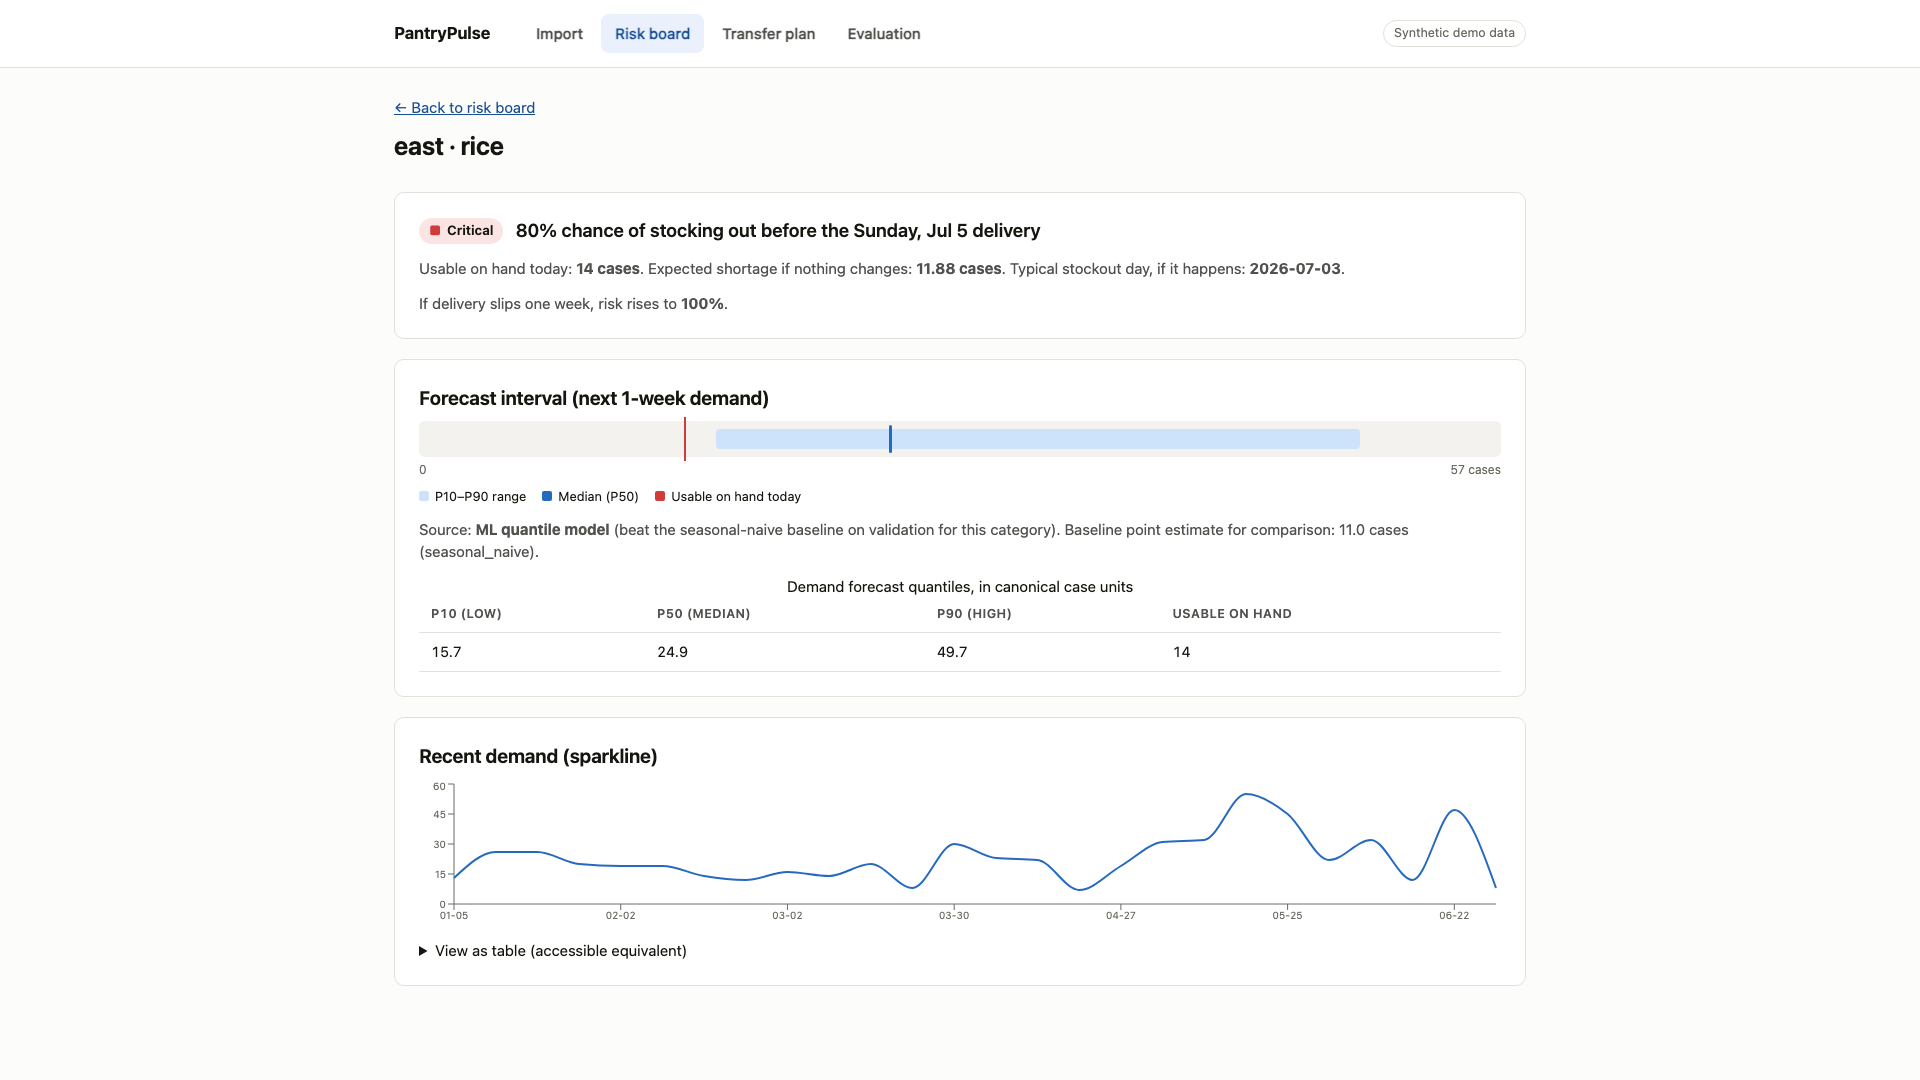Expand View as table disclosure triangle
Screen dimensions: 1920x1080
click(423, 951)
